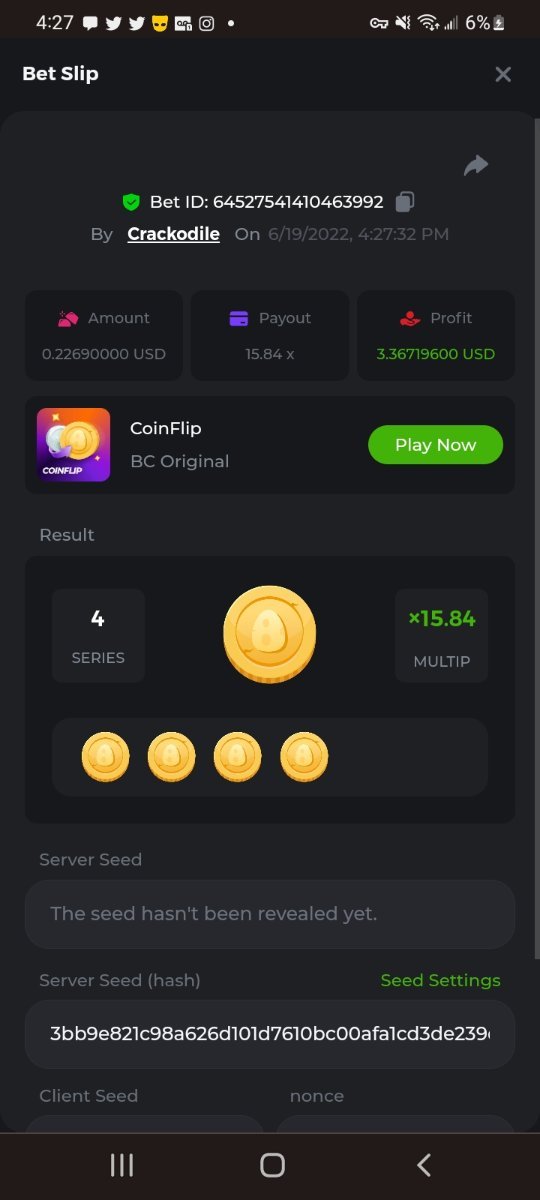Image resolution: width=540 pixels, height=1200 pixels.
Task: Click the large gold result coin
Action: tap(269, 635)
